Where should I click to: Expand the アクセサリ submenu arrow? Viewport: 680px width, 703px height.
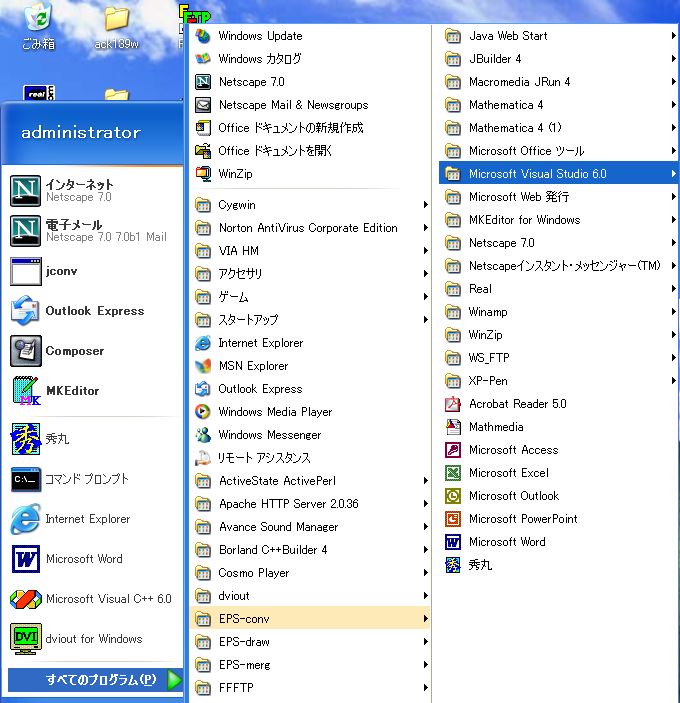tap(425, 273)
